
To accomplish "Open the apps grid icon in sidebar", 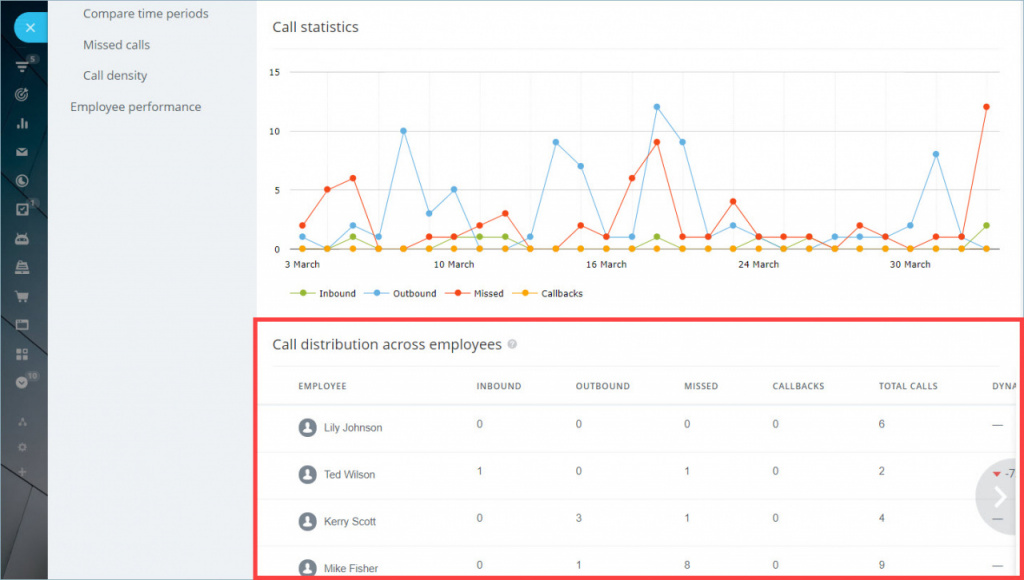I will (x=22, y=354).
